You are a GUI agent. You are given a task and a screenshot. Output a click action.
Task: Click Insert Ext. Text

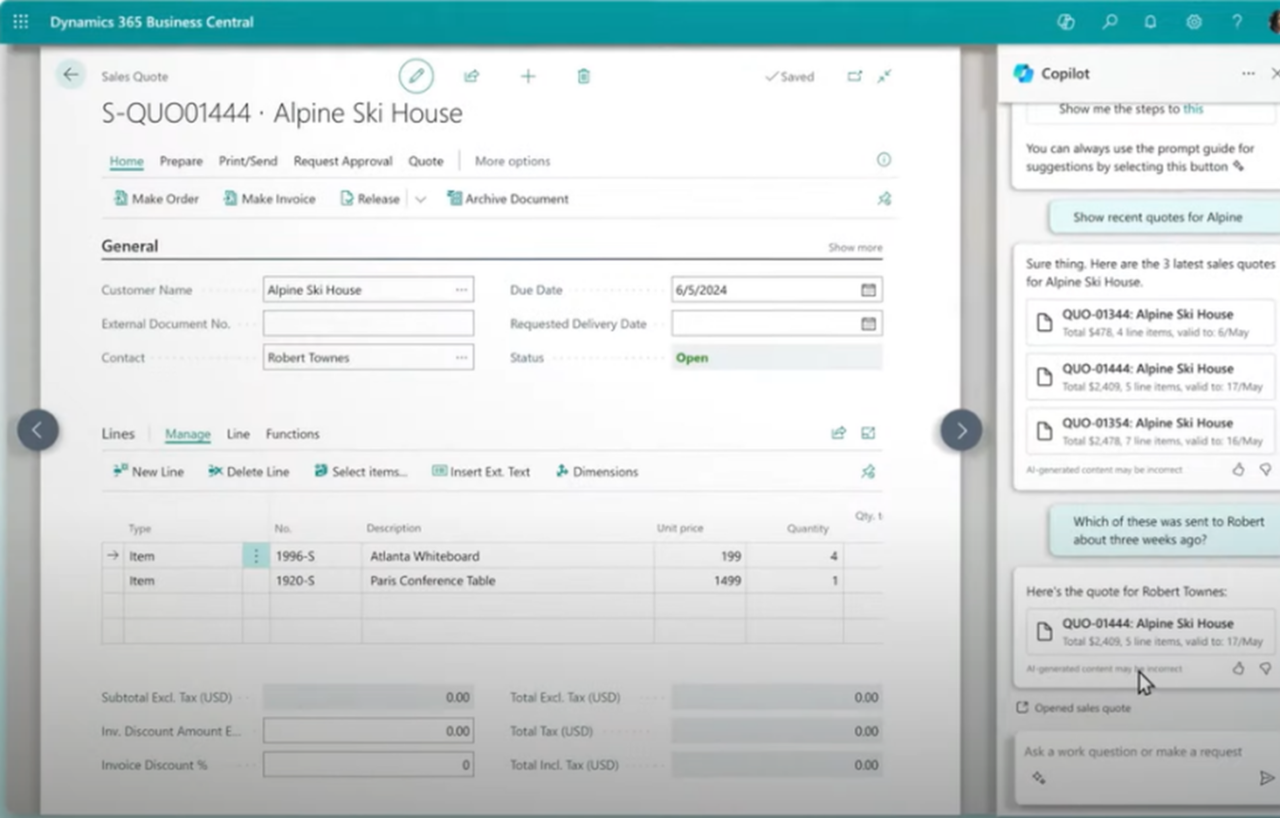481,472
